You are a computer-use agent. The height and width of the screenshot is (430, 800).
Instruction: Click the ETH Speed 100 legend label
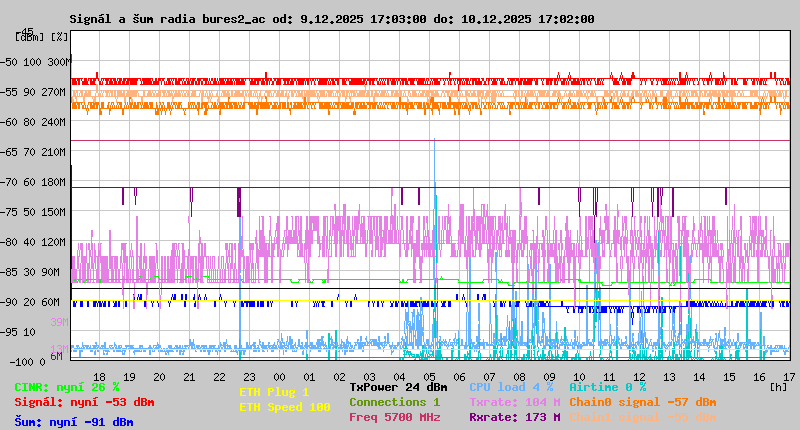point(285,407)
